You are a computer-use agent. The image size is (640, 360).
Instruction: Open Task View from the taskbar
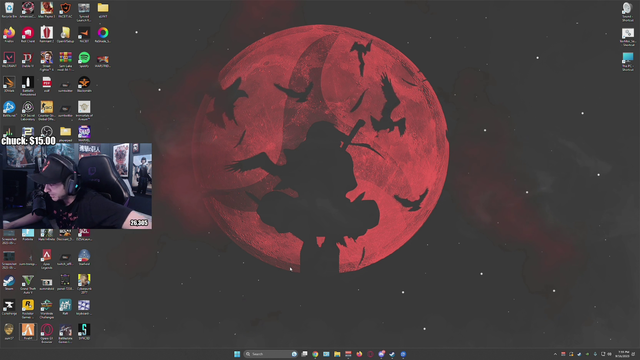[304, 354]
